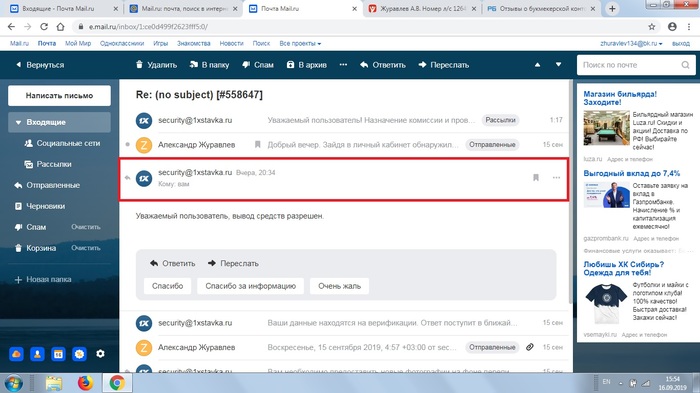Open Windows Start button

(x=14, y=383)
